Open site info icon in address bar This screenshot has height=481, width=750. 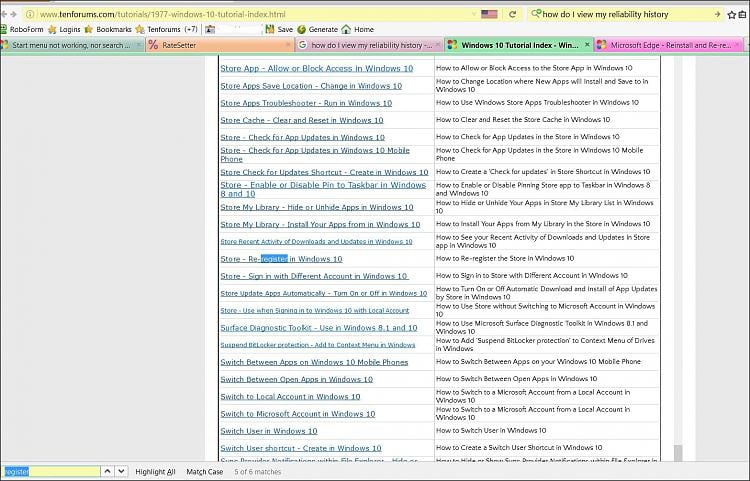tap(30, 14)
